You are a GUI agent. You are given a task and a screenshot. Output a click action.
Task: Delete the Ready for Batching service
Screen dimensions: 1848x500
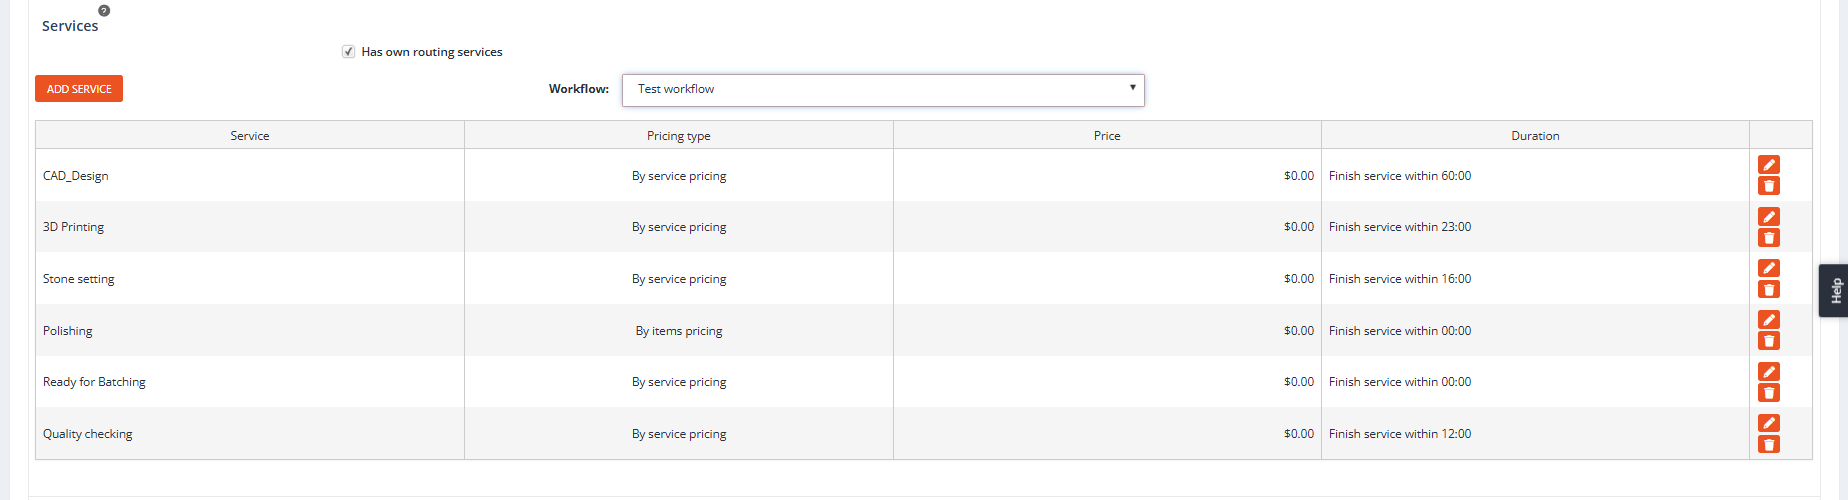pos(1768,393)
